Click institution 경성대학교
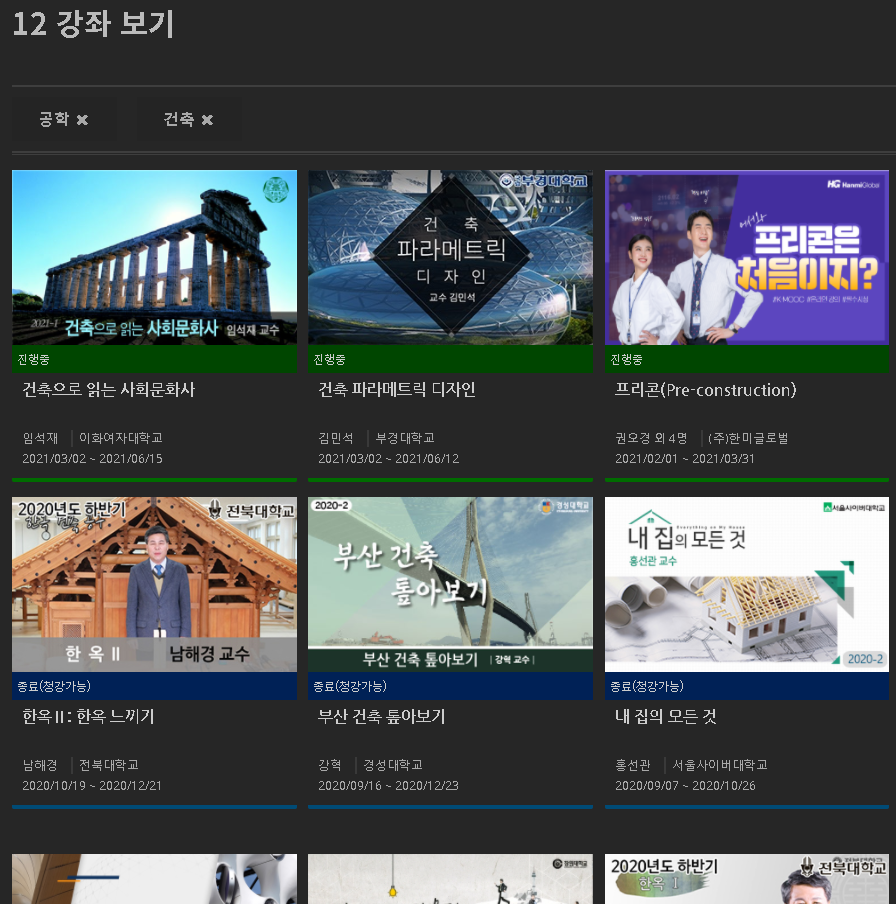Image resolution: width=896 pixels, height=904 pixels. point(393,765)
